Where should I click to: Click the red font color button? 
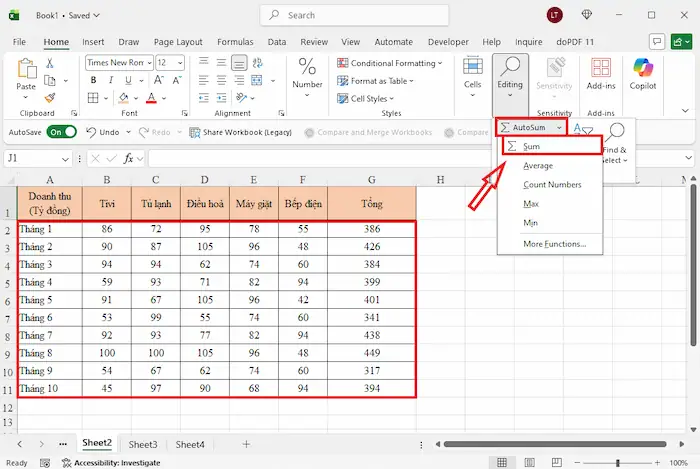(151, 98)
